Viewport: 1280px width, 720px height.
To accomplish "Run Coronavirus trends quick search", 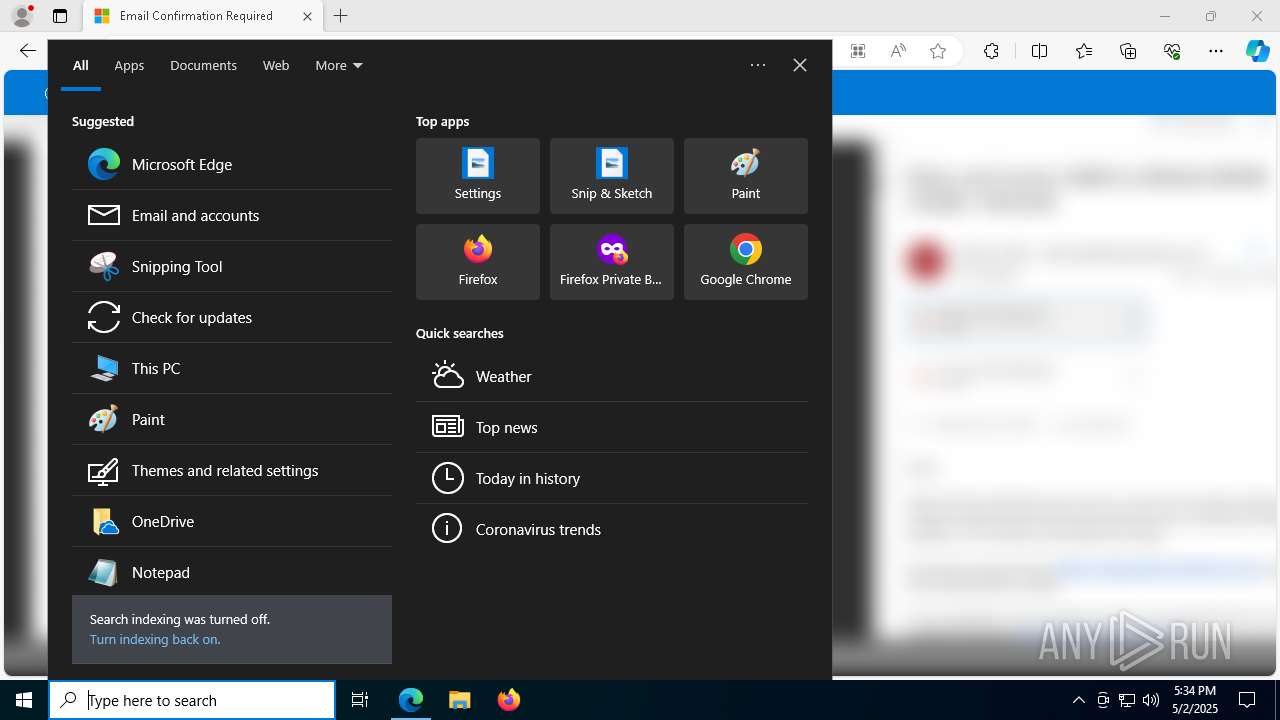I will (x=612, y=529).
